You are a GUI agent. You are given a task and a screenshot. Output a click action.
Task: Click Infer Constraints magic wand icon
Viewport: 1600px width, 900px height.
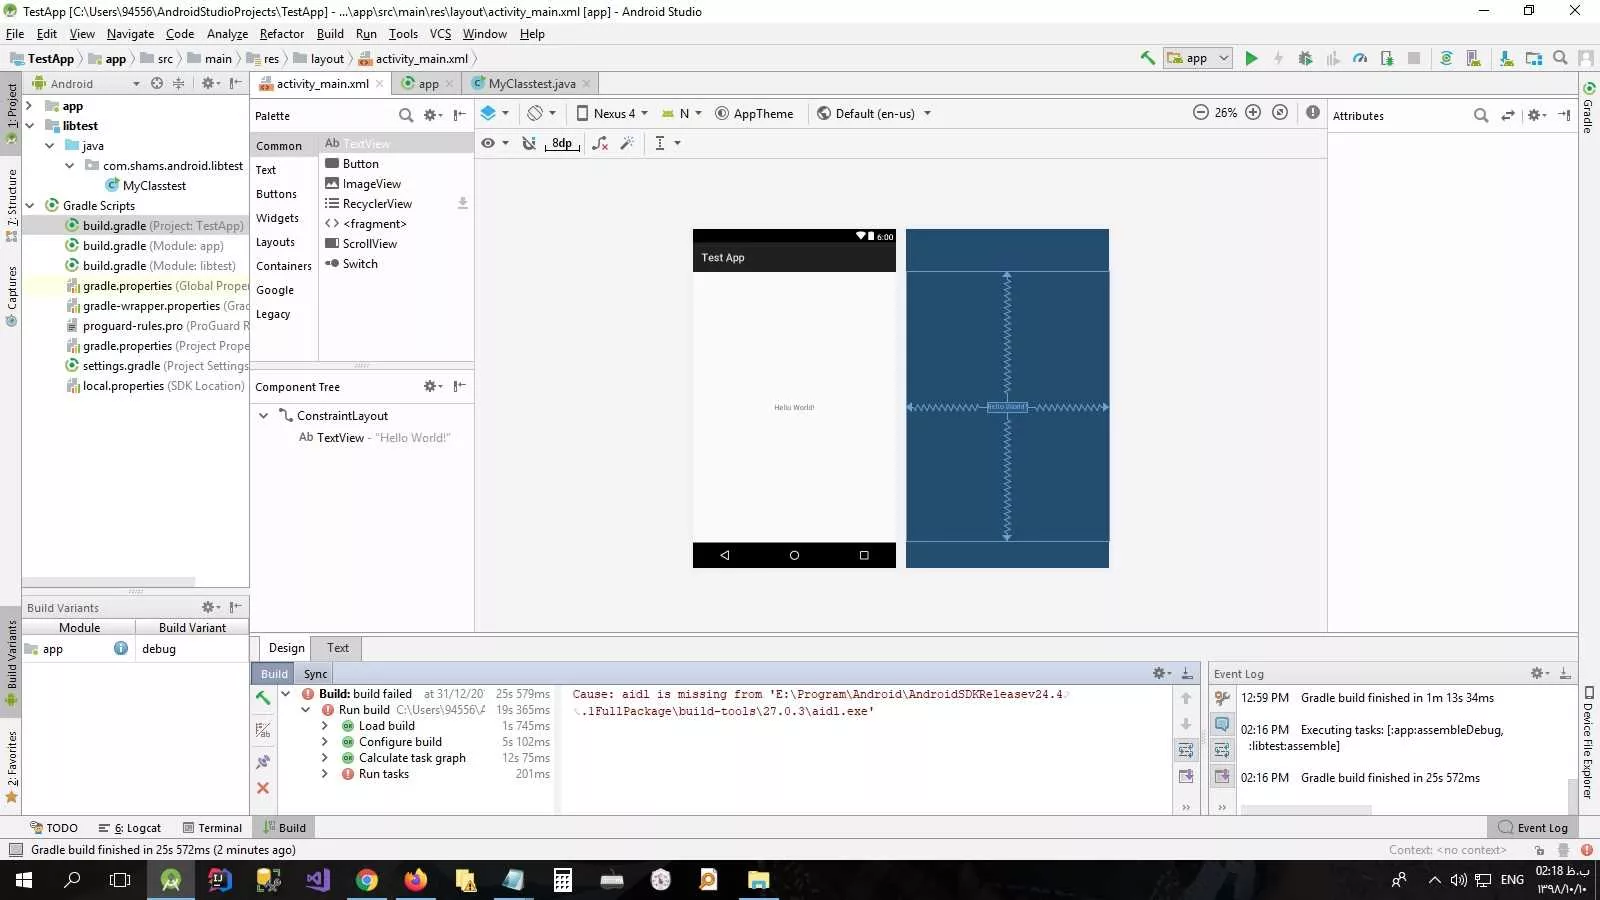(628, 143)
